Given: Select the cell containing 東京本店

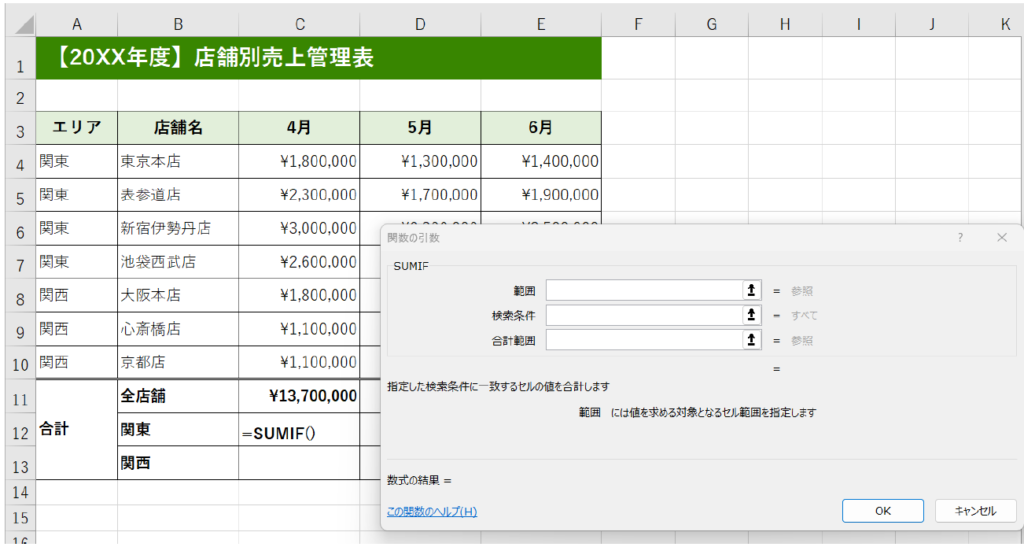Looking at the screenshot, I should [178, 161].
